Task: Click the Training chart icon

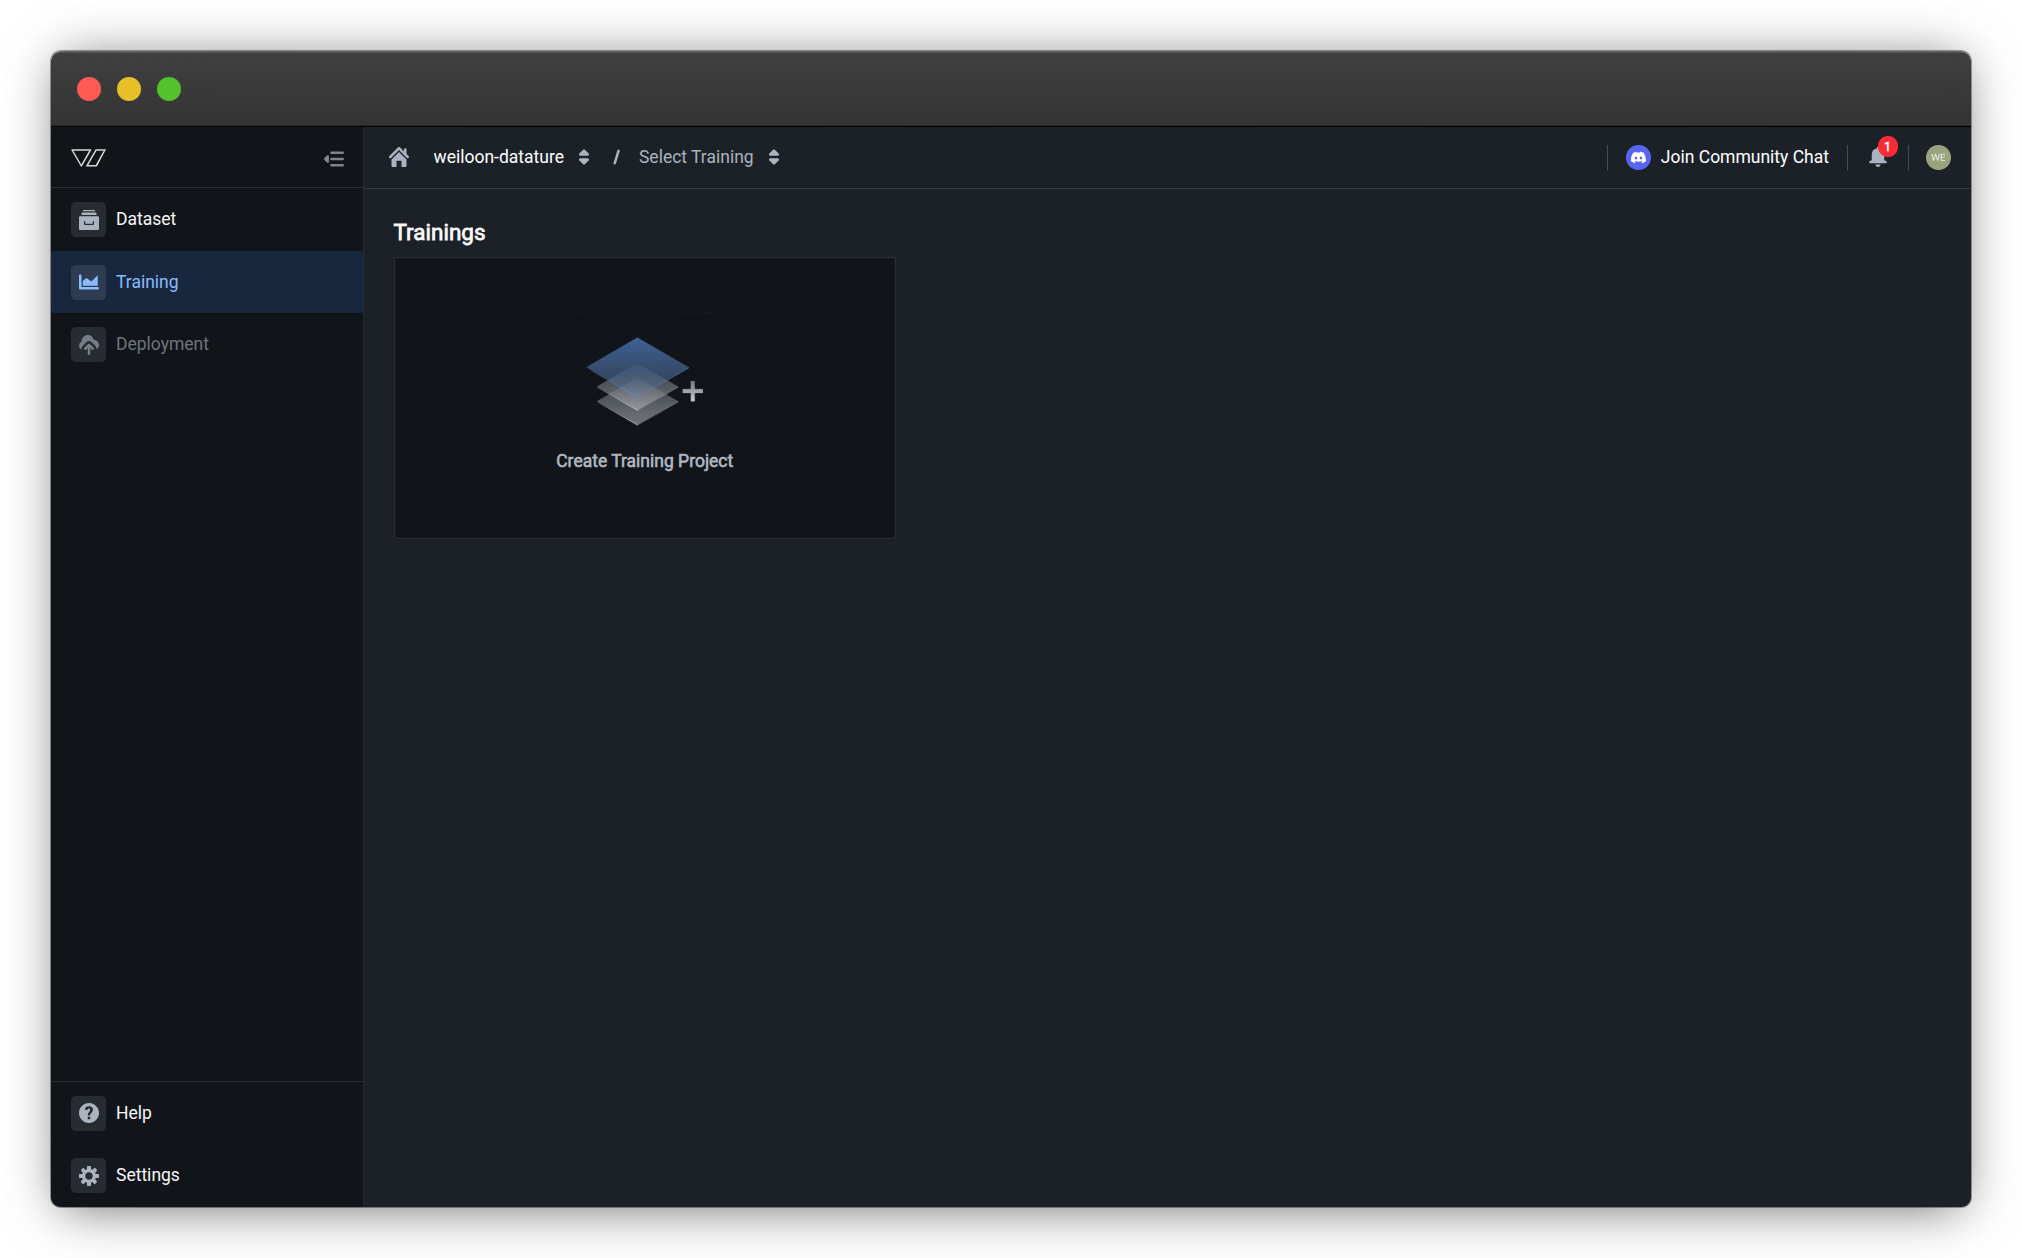Action: coord(88,282)
